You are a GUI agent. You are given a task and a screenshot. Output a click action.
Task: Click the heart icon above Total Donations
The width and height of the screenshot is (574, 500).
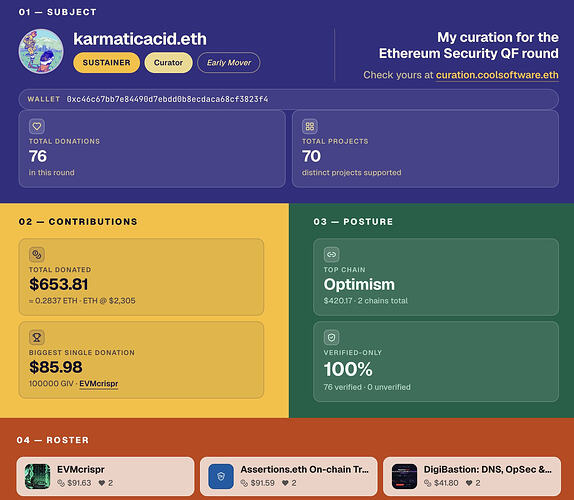pos(37,126)
